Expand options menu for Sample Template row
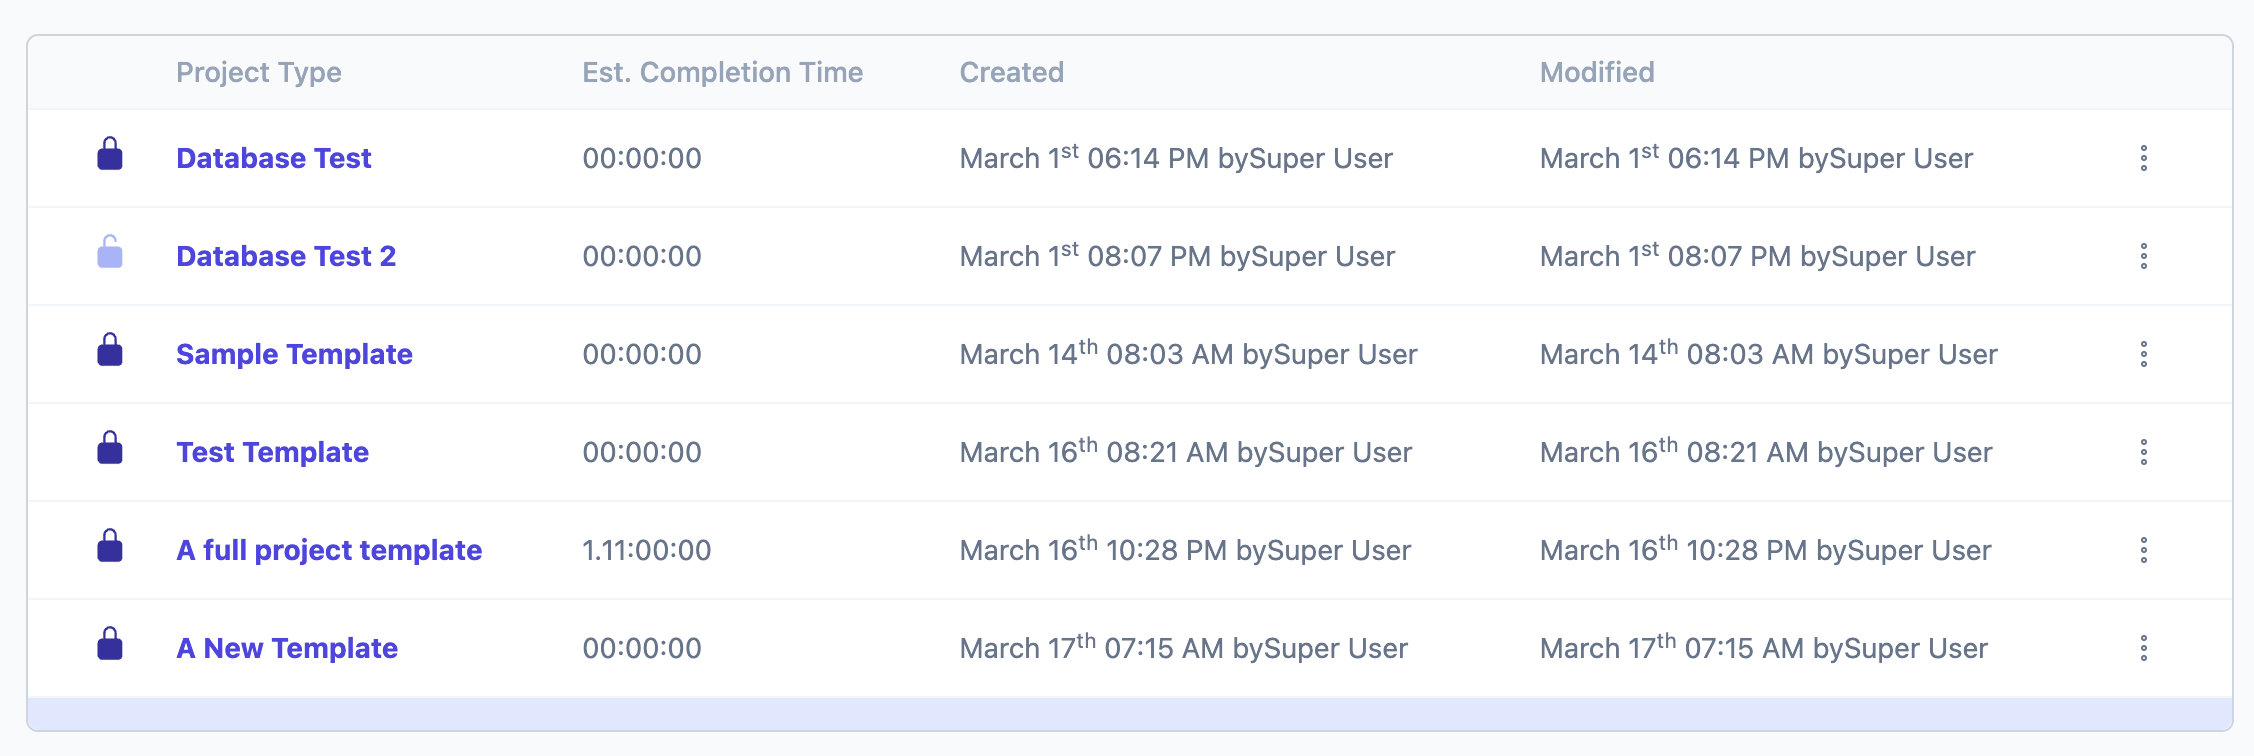Screen dimensions: 2254x756 click(x=2143, y=354)
